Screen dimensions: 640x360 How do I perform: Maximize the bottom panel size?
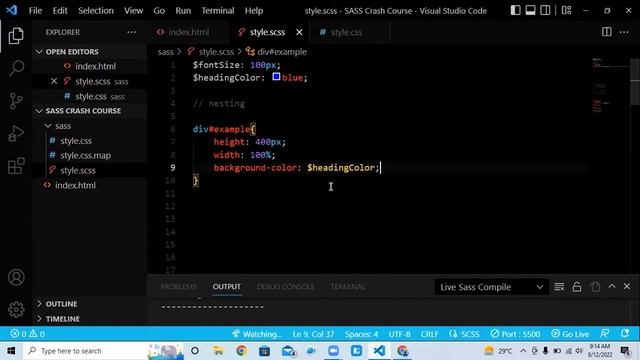612,287
